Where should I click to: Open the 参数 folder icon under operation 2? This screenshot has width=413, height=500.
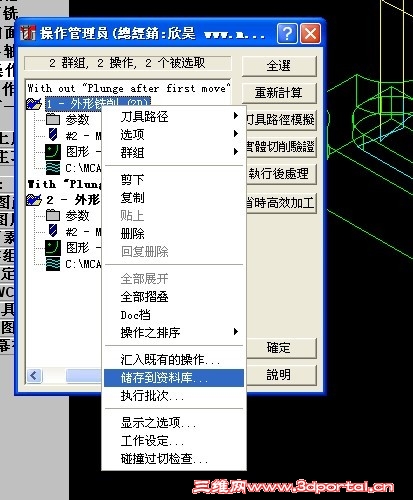pyautogui.click(x=53, y=215)
